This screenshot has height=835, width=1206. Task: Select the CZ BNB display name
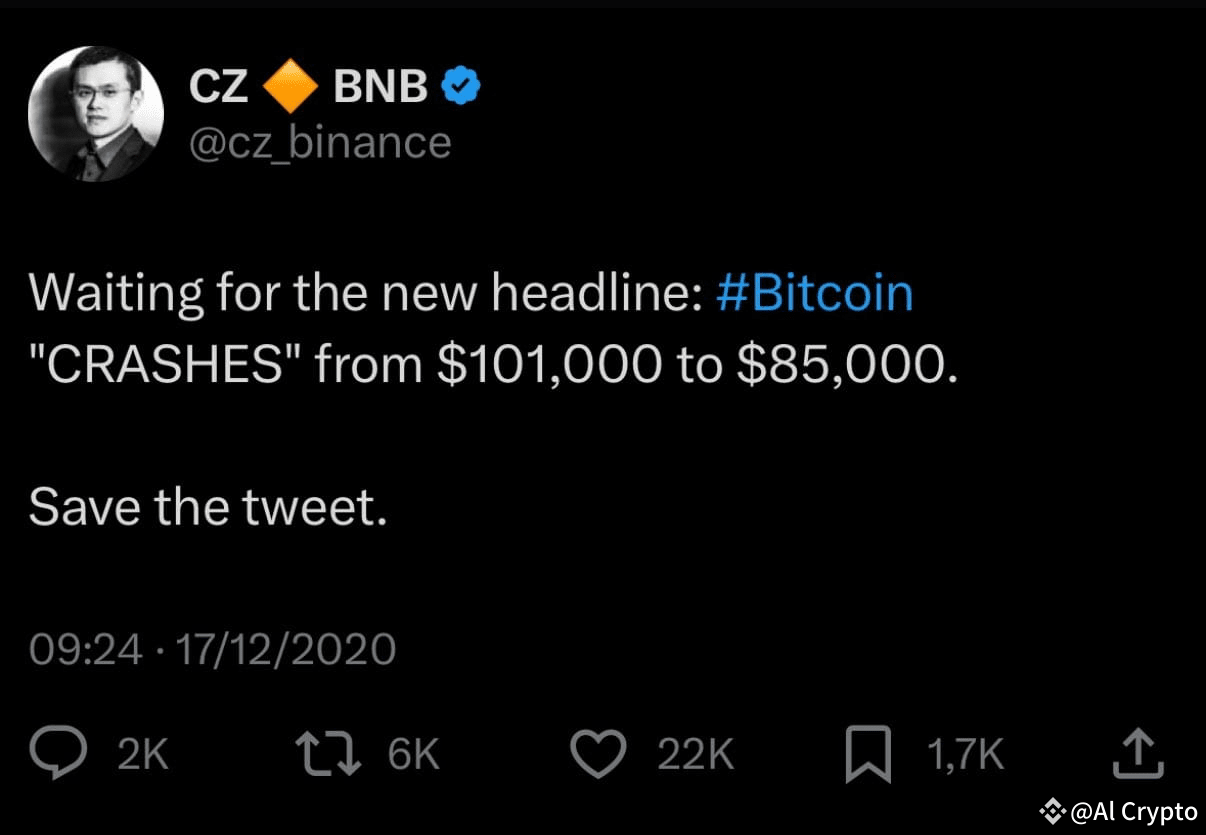pos(300,84)
